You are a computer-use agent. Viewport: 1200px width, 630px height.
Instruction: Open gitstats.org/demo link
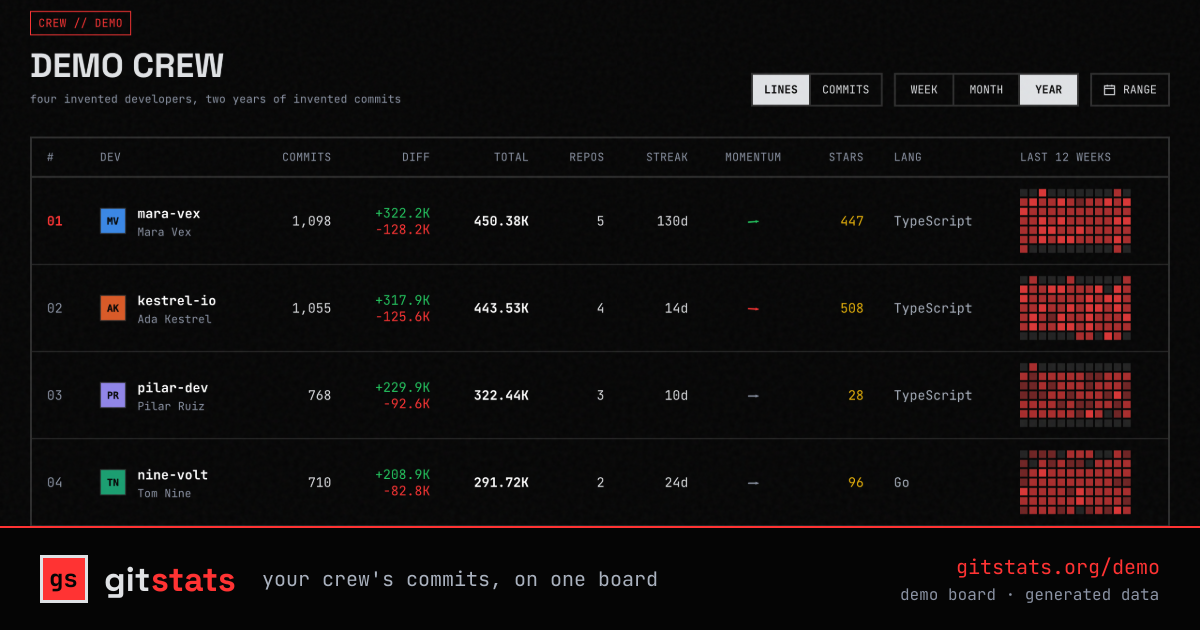pos(1058,568)
